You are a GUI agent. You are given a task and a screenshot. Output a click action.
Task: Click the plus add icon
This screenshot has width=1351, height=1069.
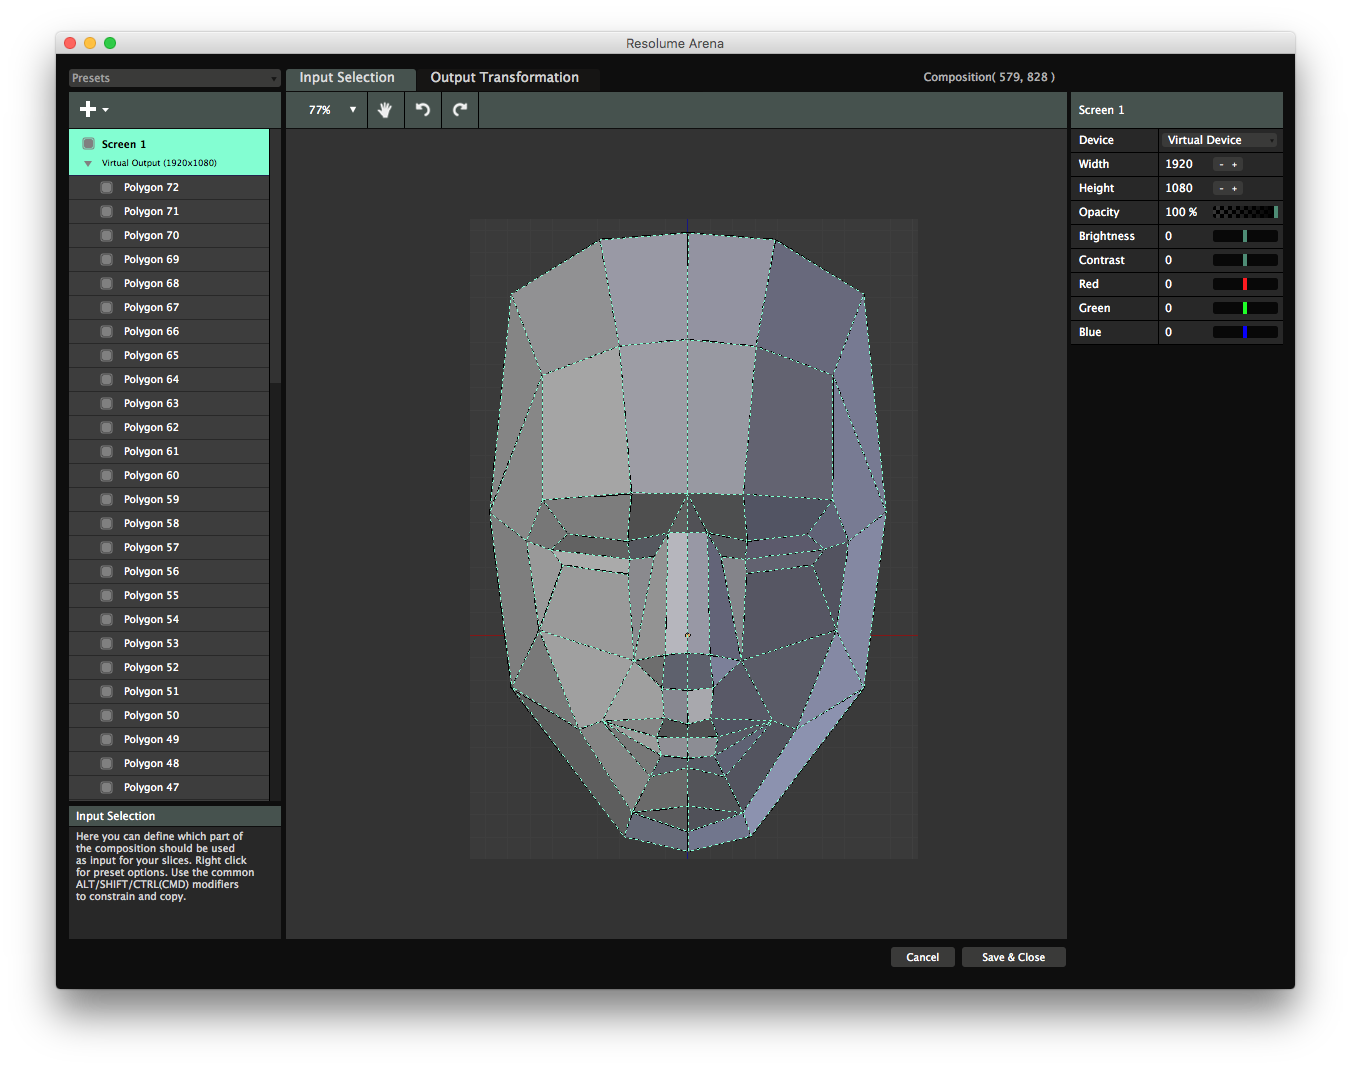click(89, 110)
